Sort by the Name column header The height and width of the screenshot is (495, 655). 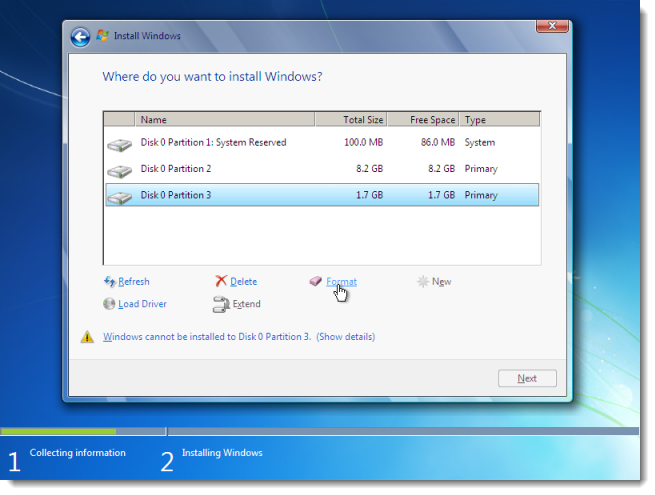click(x=225, y=119)
